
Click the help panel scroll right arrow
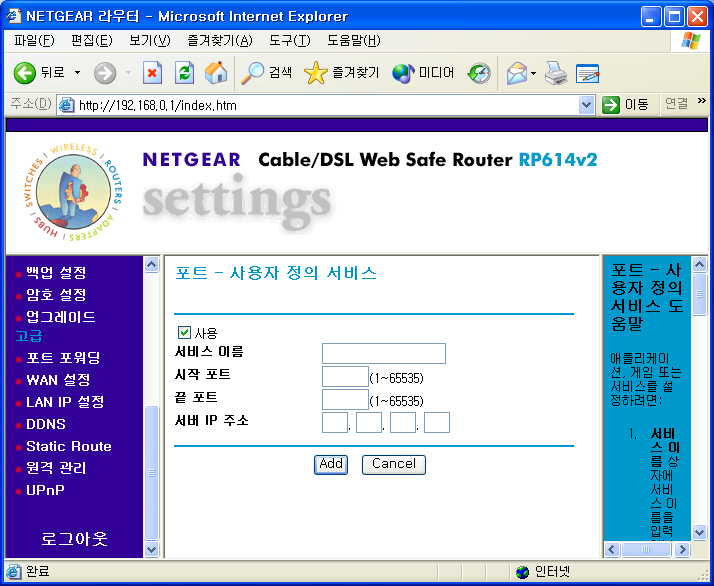(x=682, y=550)
